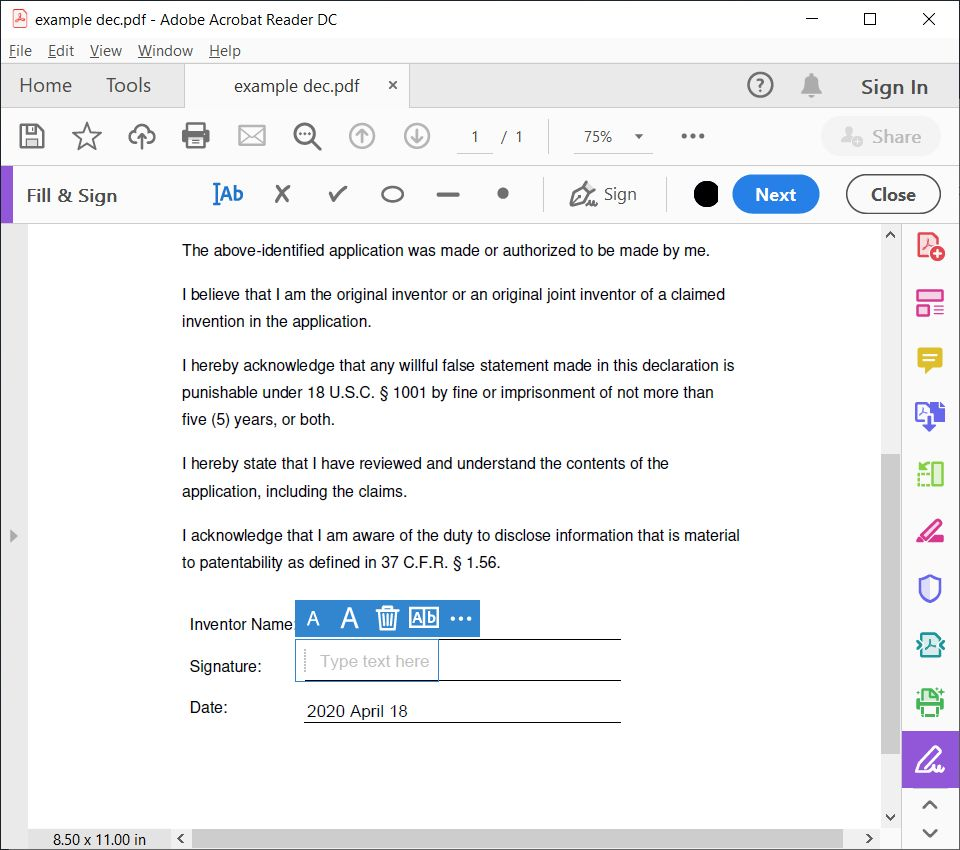Open the 75% zoom level dropdown
This screenshot has width=960, height=850.
(612, 137)
